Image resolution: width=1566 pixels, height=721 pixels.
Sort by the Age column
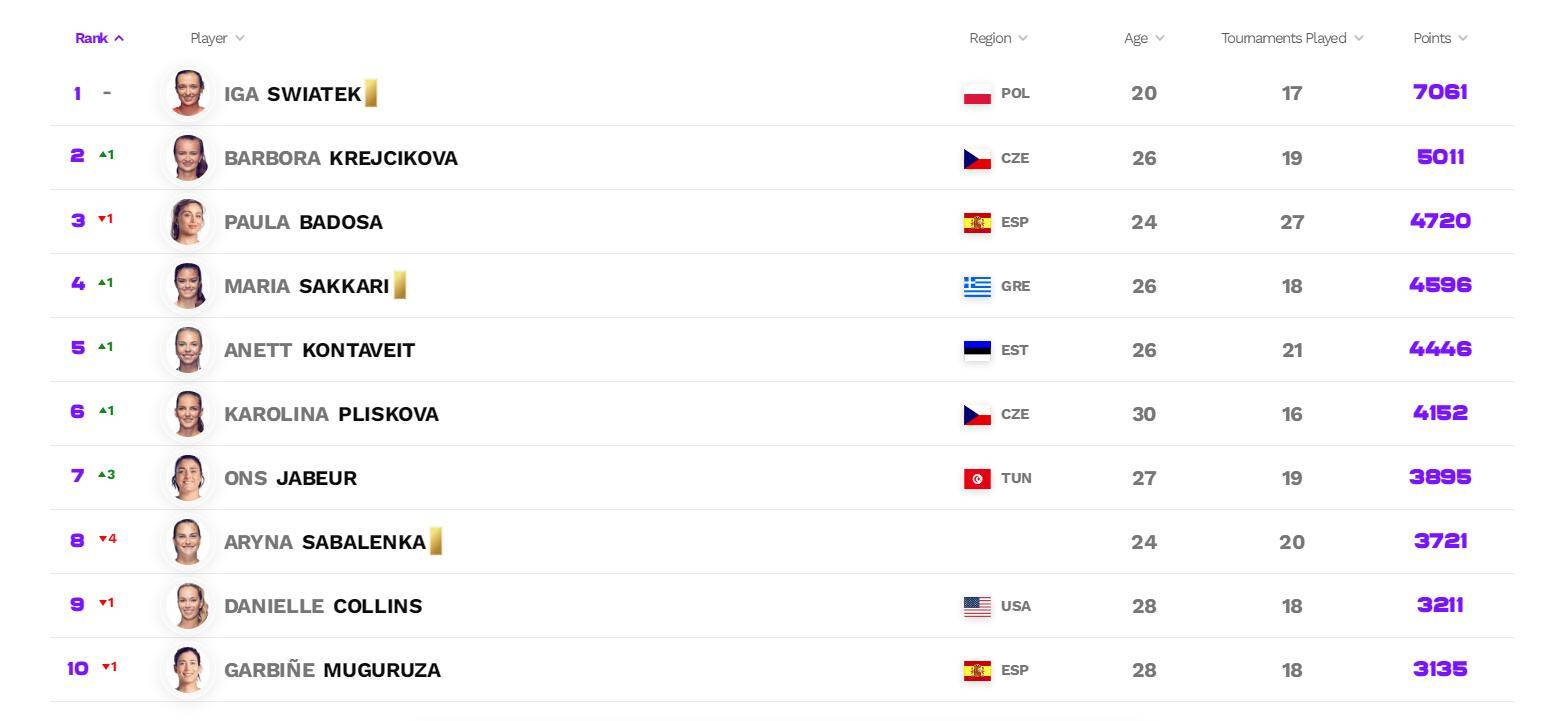(x=1144, y=38)
